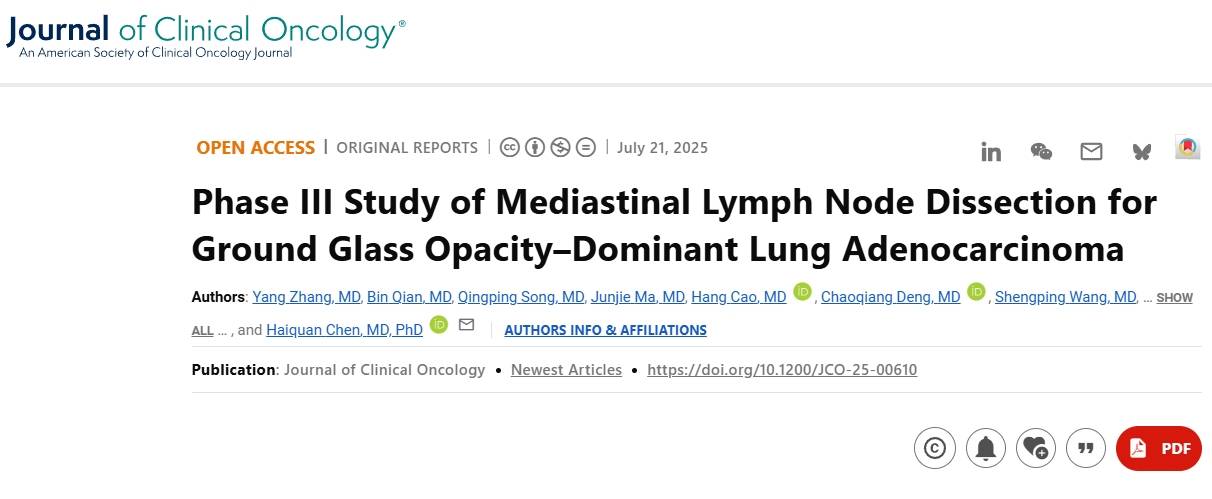Open the cite quotation marks icon
Screen dimensions: 1212x499
(1087, 448)
